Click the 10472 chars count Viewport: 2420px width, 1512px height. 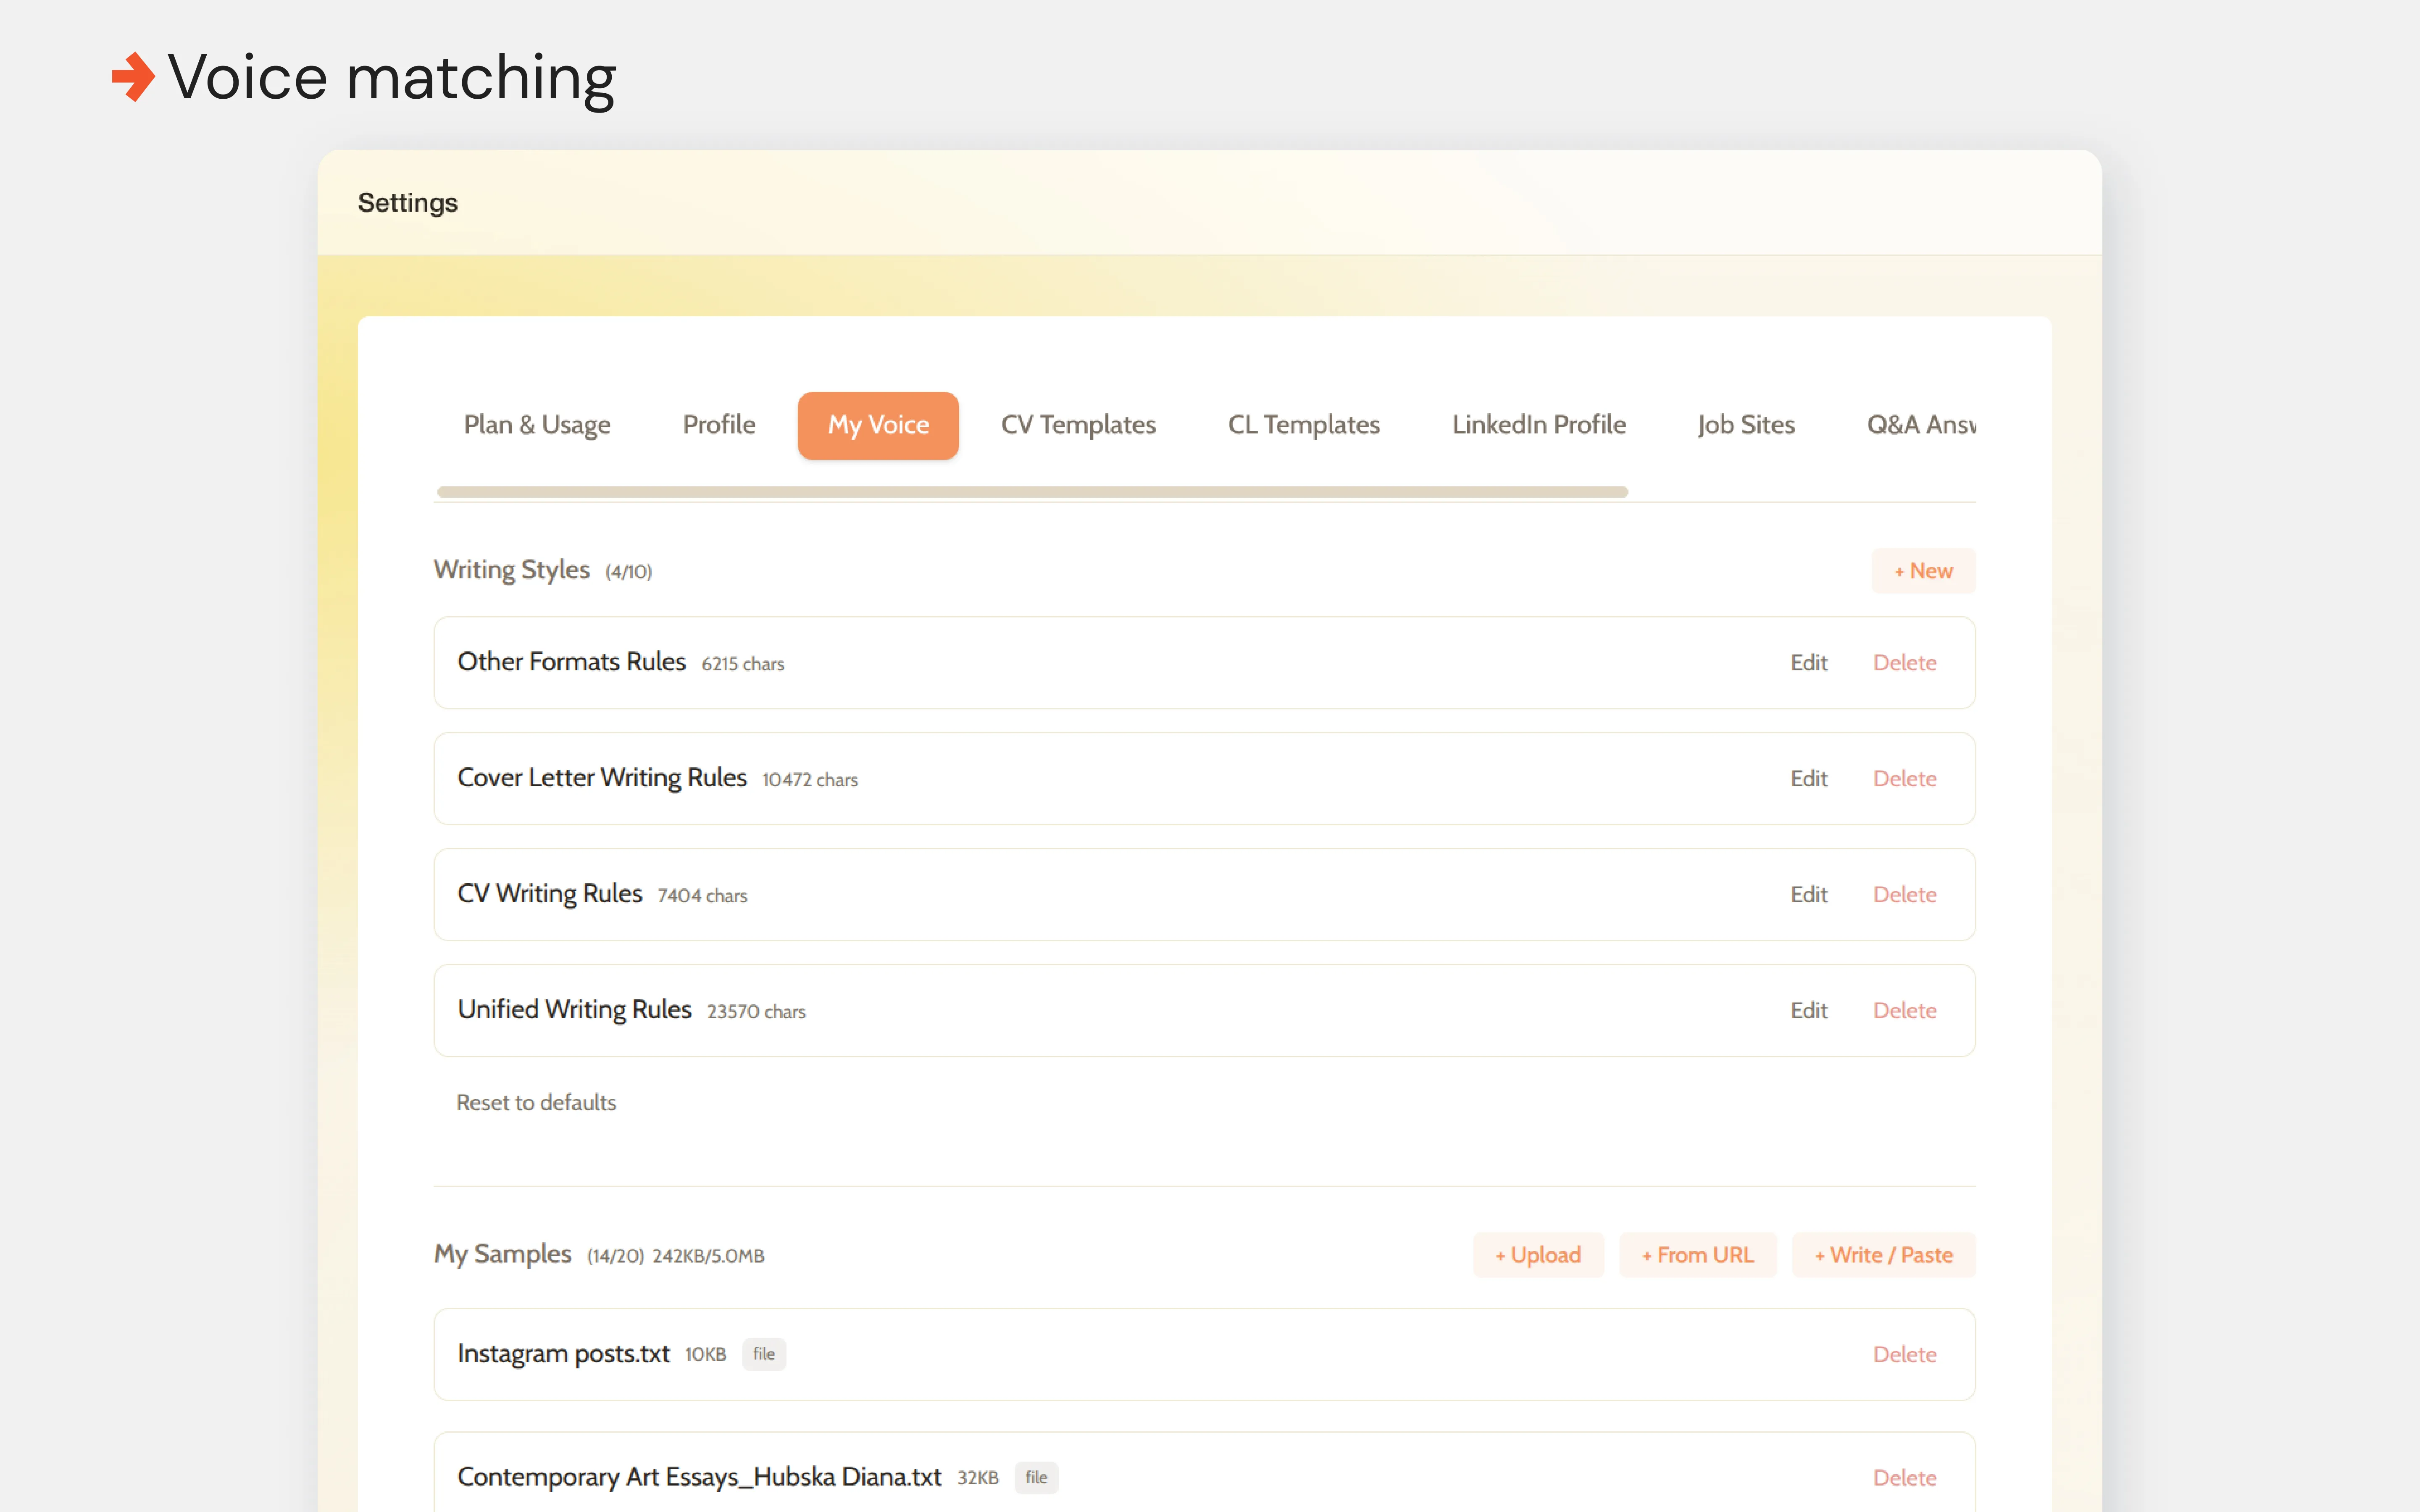(810, 780)
